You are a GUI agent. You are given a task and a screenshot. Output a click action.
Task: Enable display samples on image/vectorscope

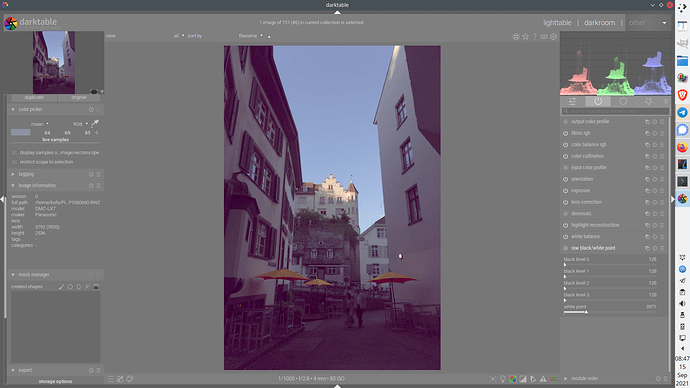point(15,153)
